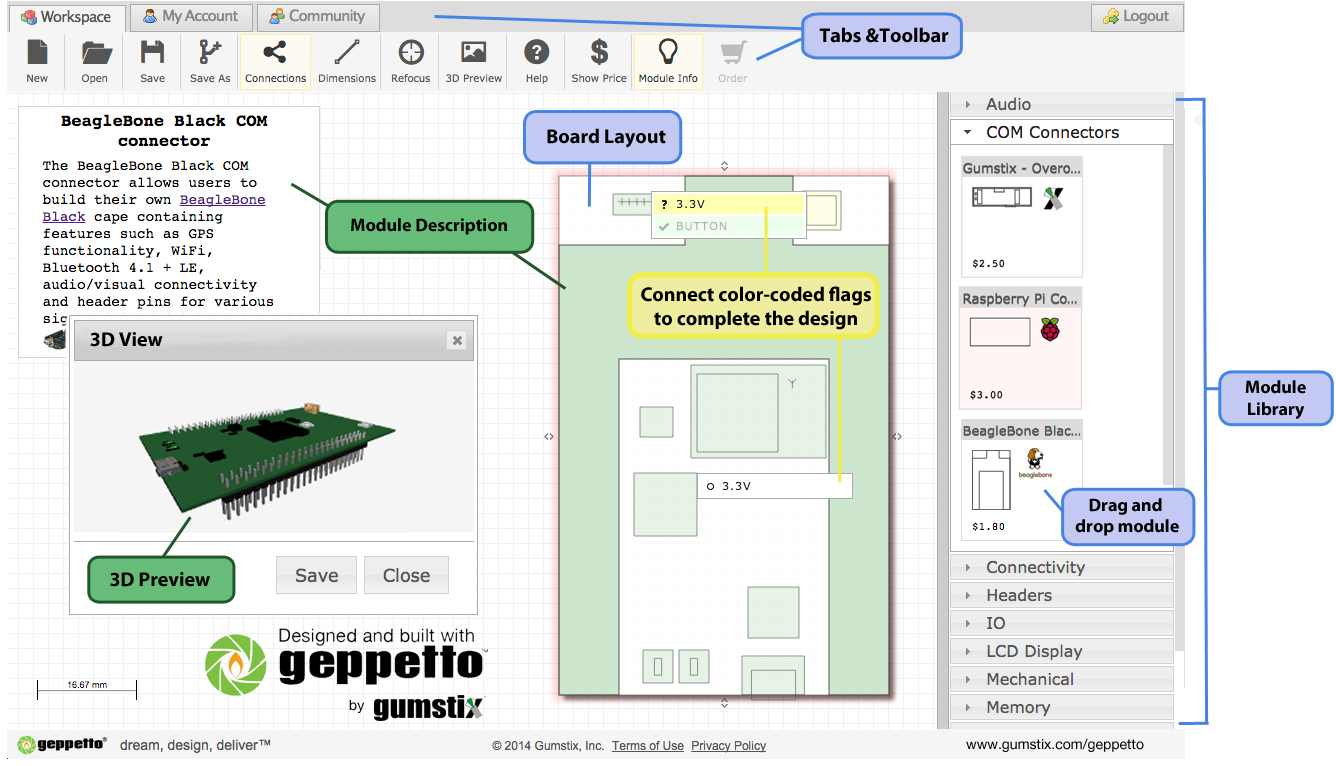Choose the Save As toolbar icon
The height and width of the screenshot is (766, 1336).
pos(210,60)
